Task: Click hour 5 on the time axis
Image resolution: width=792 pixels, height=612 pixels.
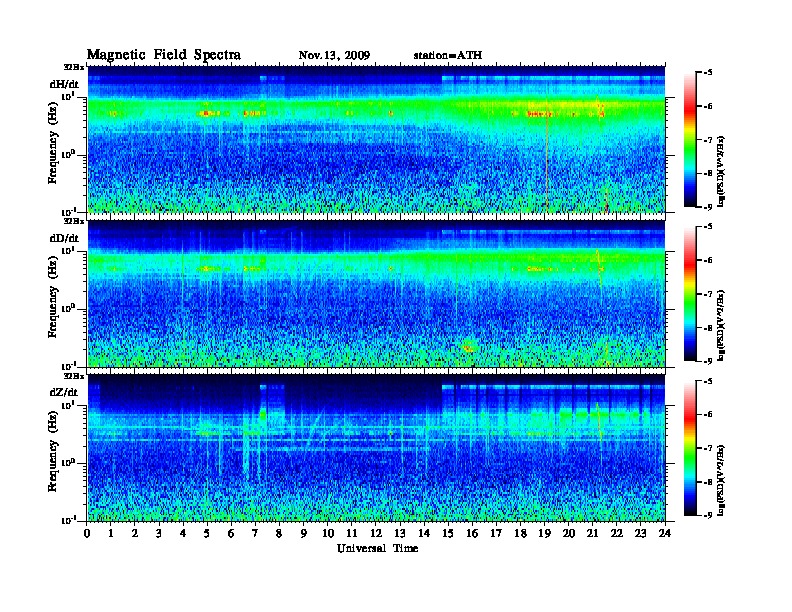Action: point(207,534)
